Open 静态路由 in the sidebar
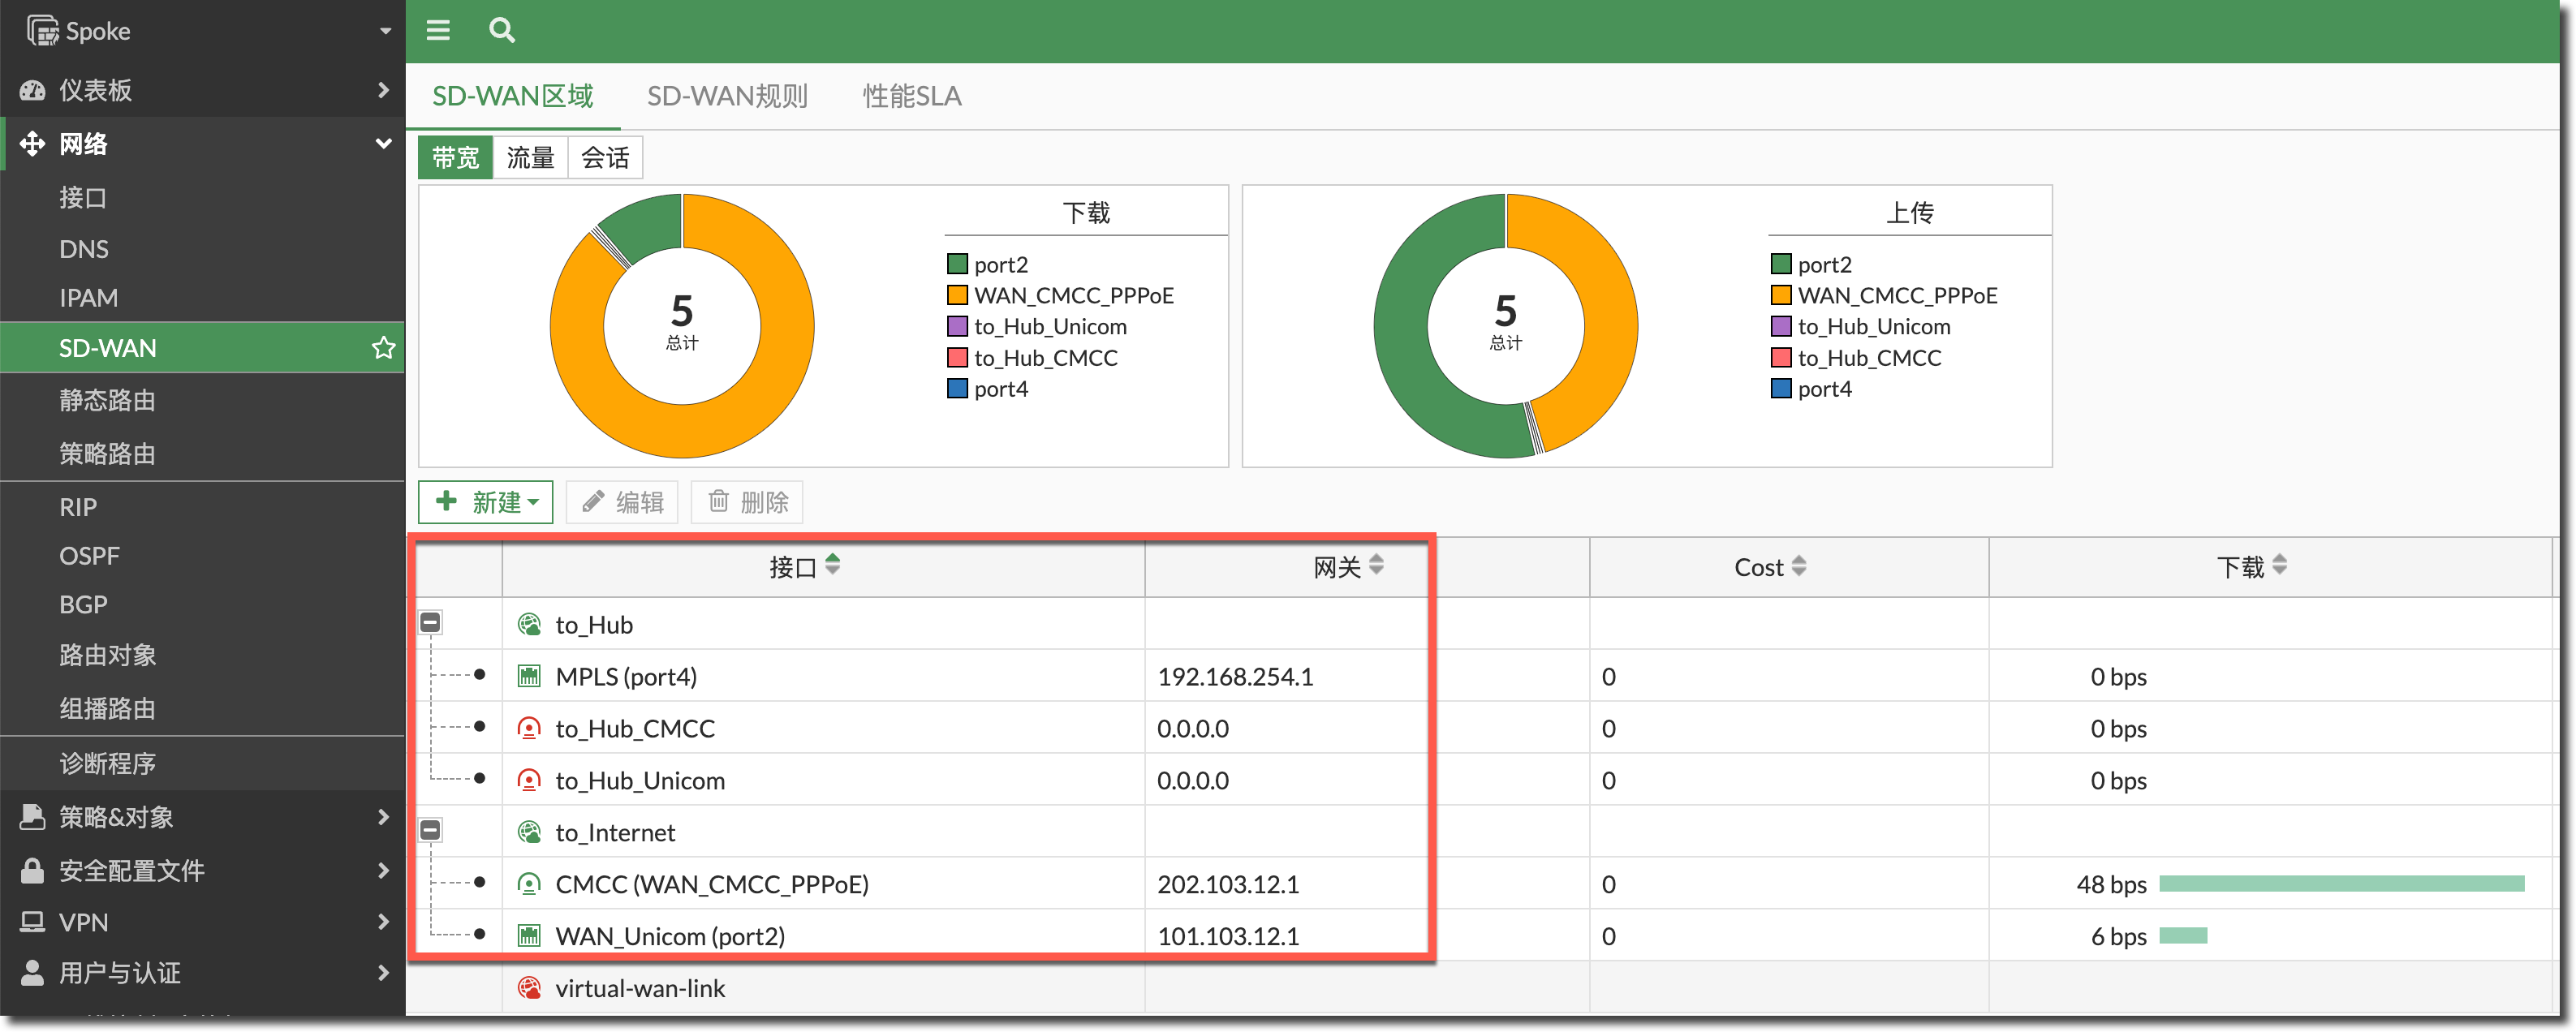Viewport: 2576px width, 1032px height. click(107, 400)
